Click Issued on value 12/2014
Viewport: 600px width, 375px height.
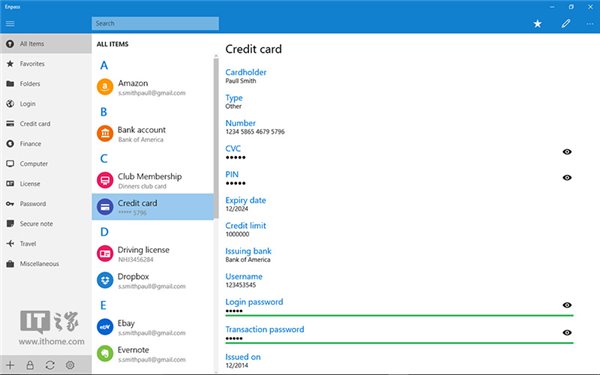236,365
